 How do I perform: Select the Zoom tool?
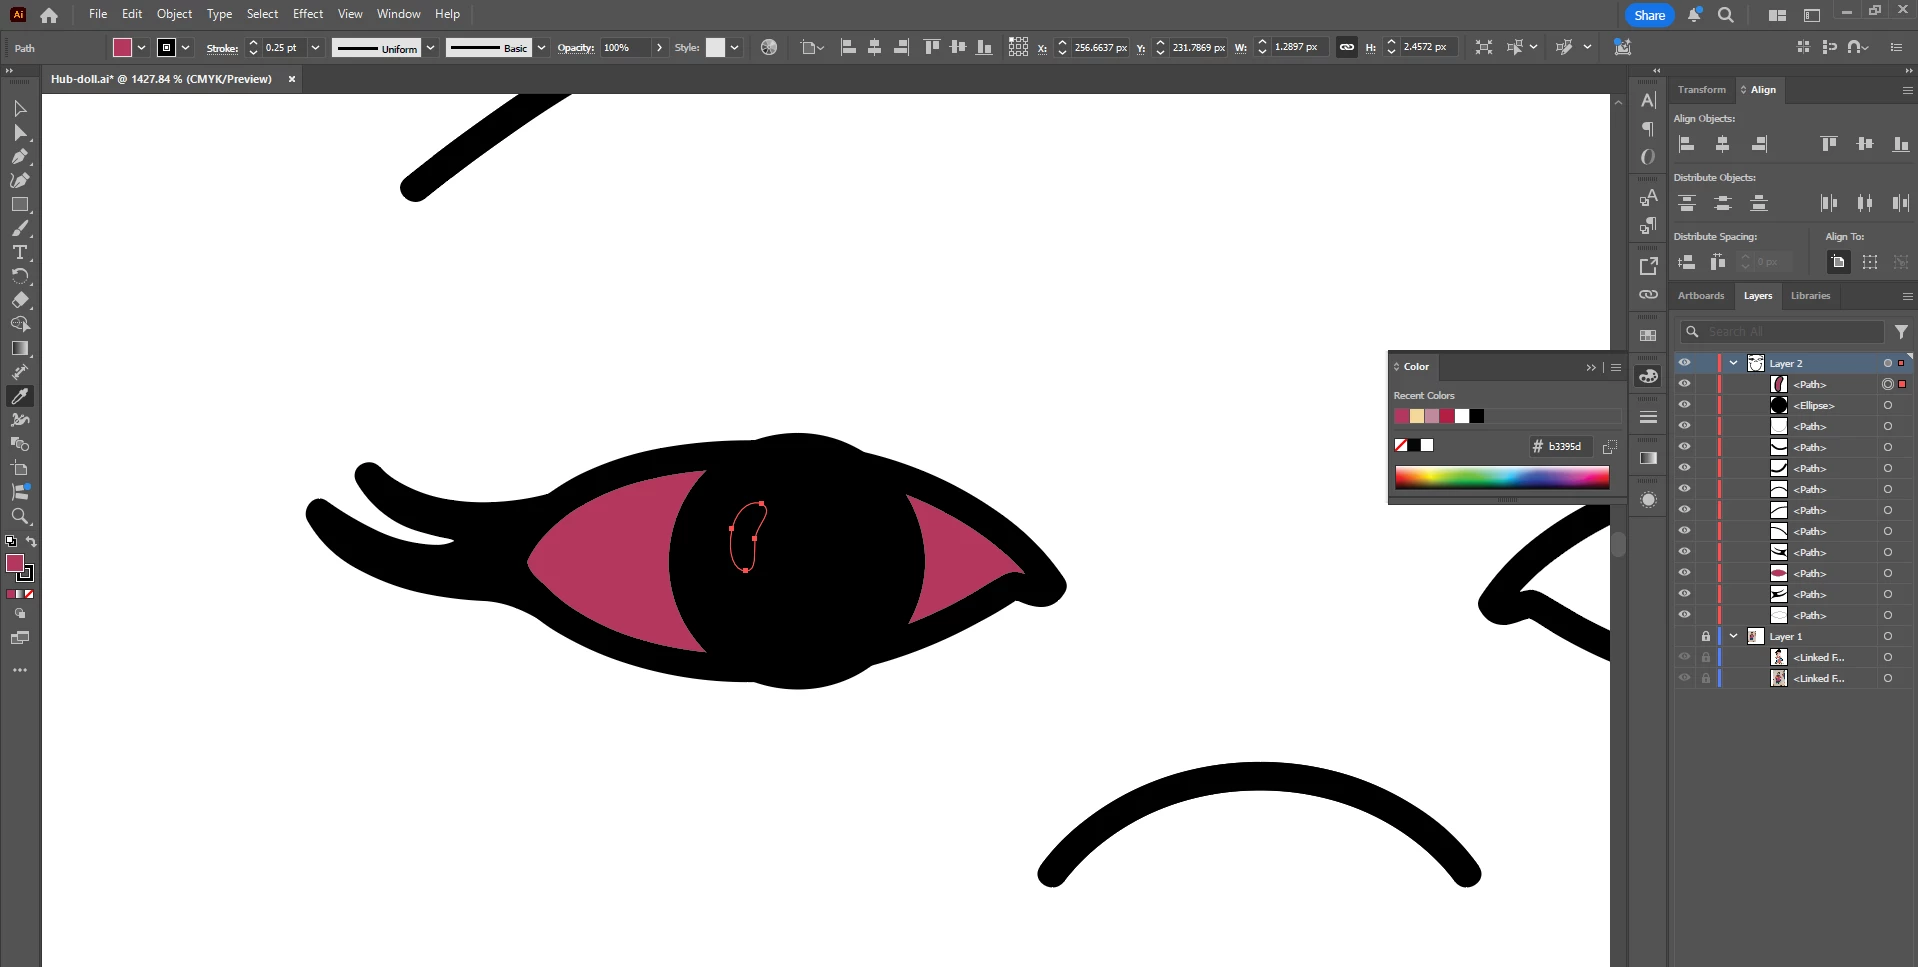click(20, 516)
